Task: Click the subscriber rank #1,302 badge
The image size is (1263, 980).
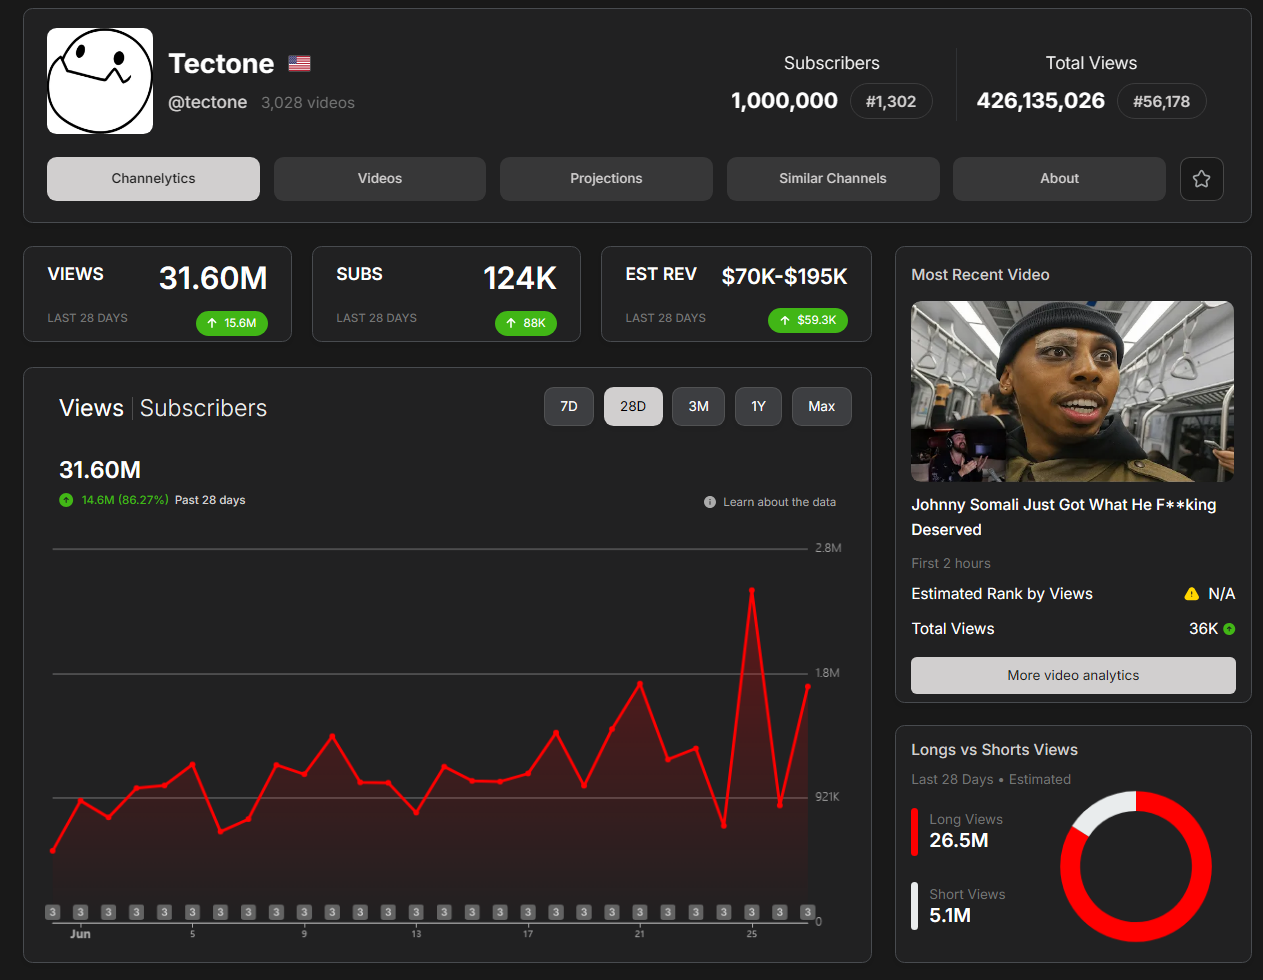Action: point(891,101)
